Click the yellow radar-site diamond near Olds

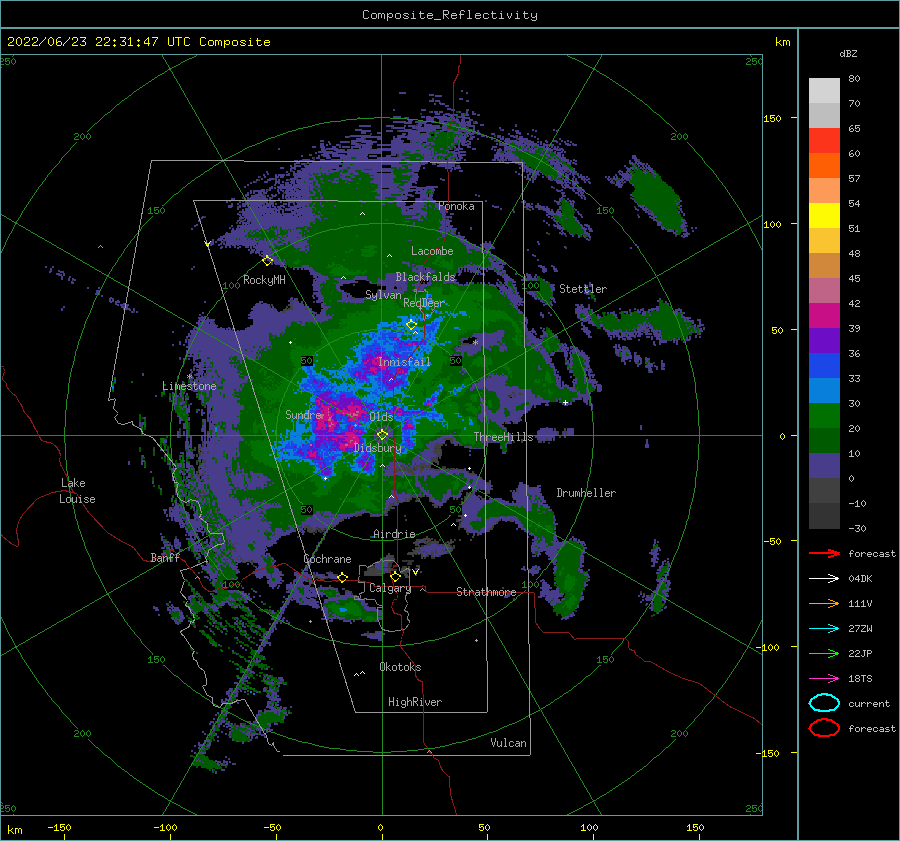coord(382,435)
